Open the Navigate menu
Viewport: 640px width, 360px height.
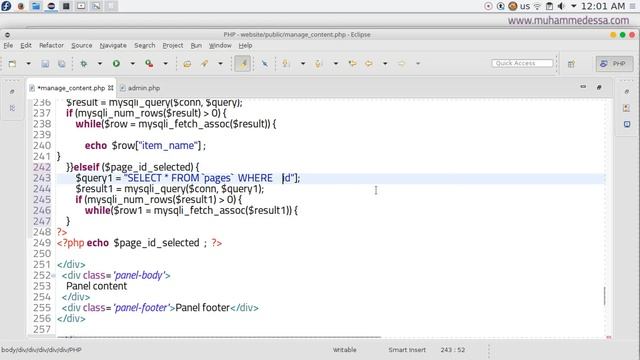pos(113,45)
